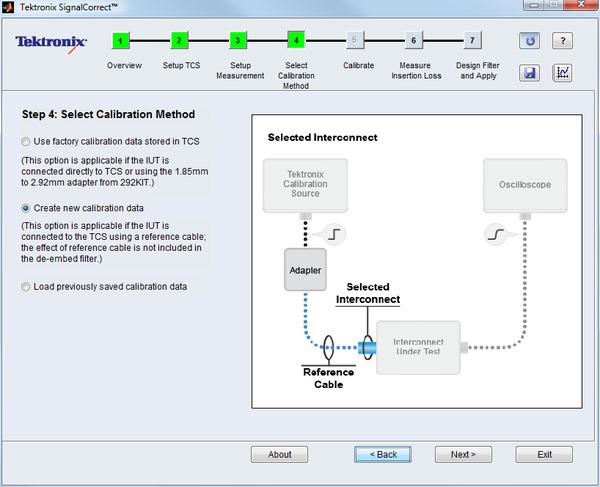Click the Tektronix logo
Viewport: 600px width, 487px height.
(x=52, y=42)
